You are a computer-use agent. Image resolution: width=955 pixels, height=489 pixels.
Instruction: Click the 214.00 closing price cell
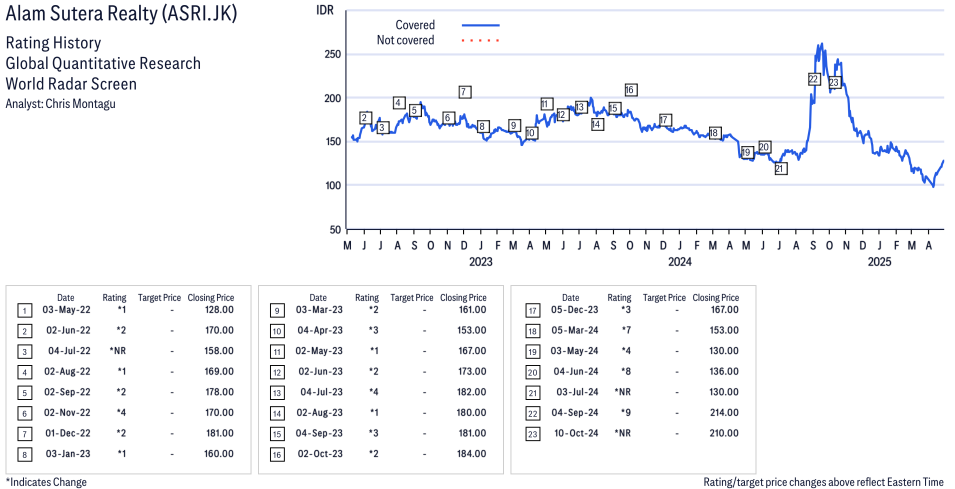[x=724, y=413]
